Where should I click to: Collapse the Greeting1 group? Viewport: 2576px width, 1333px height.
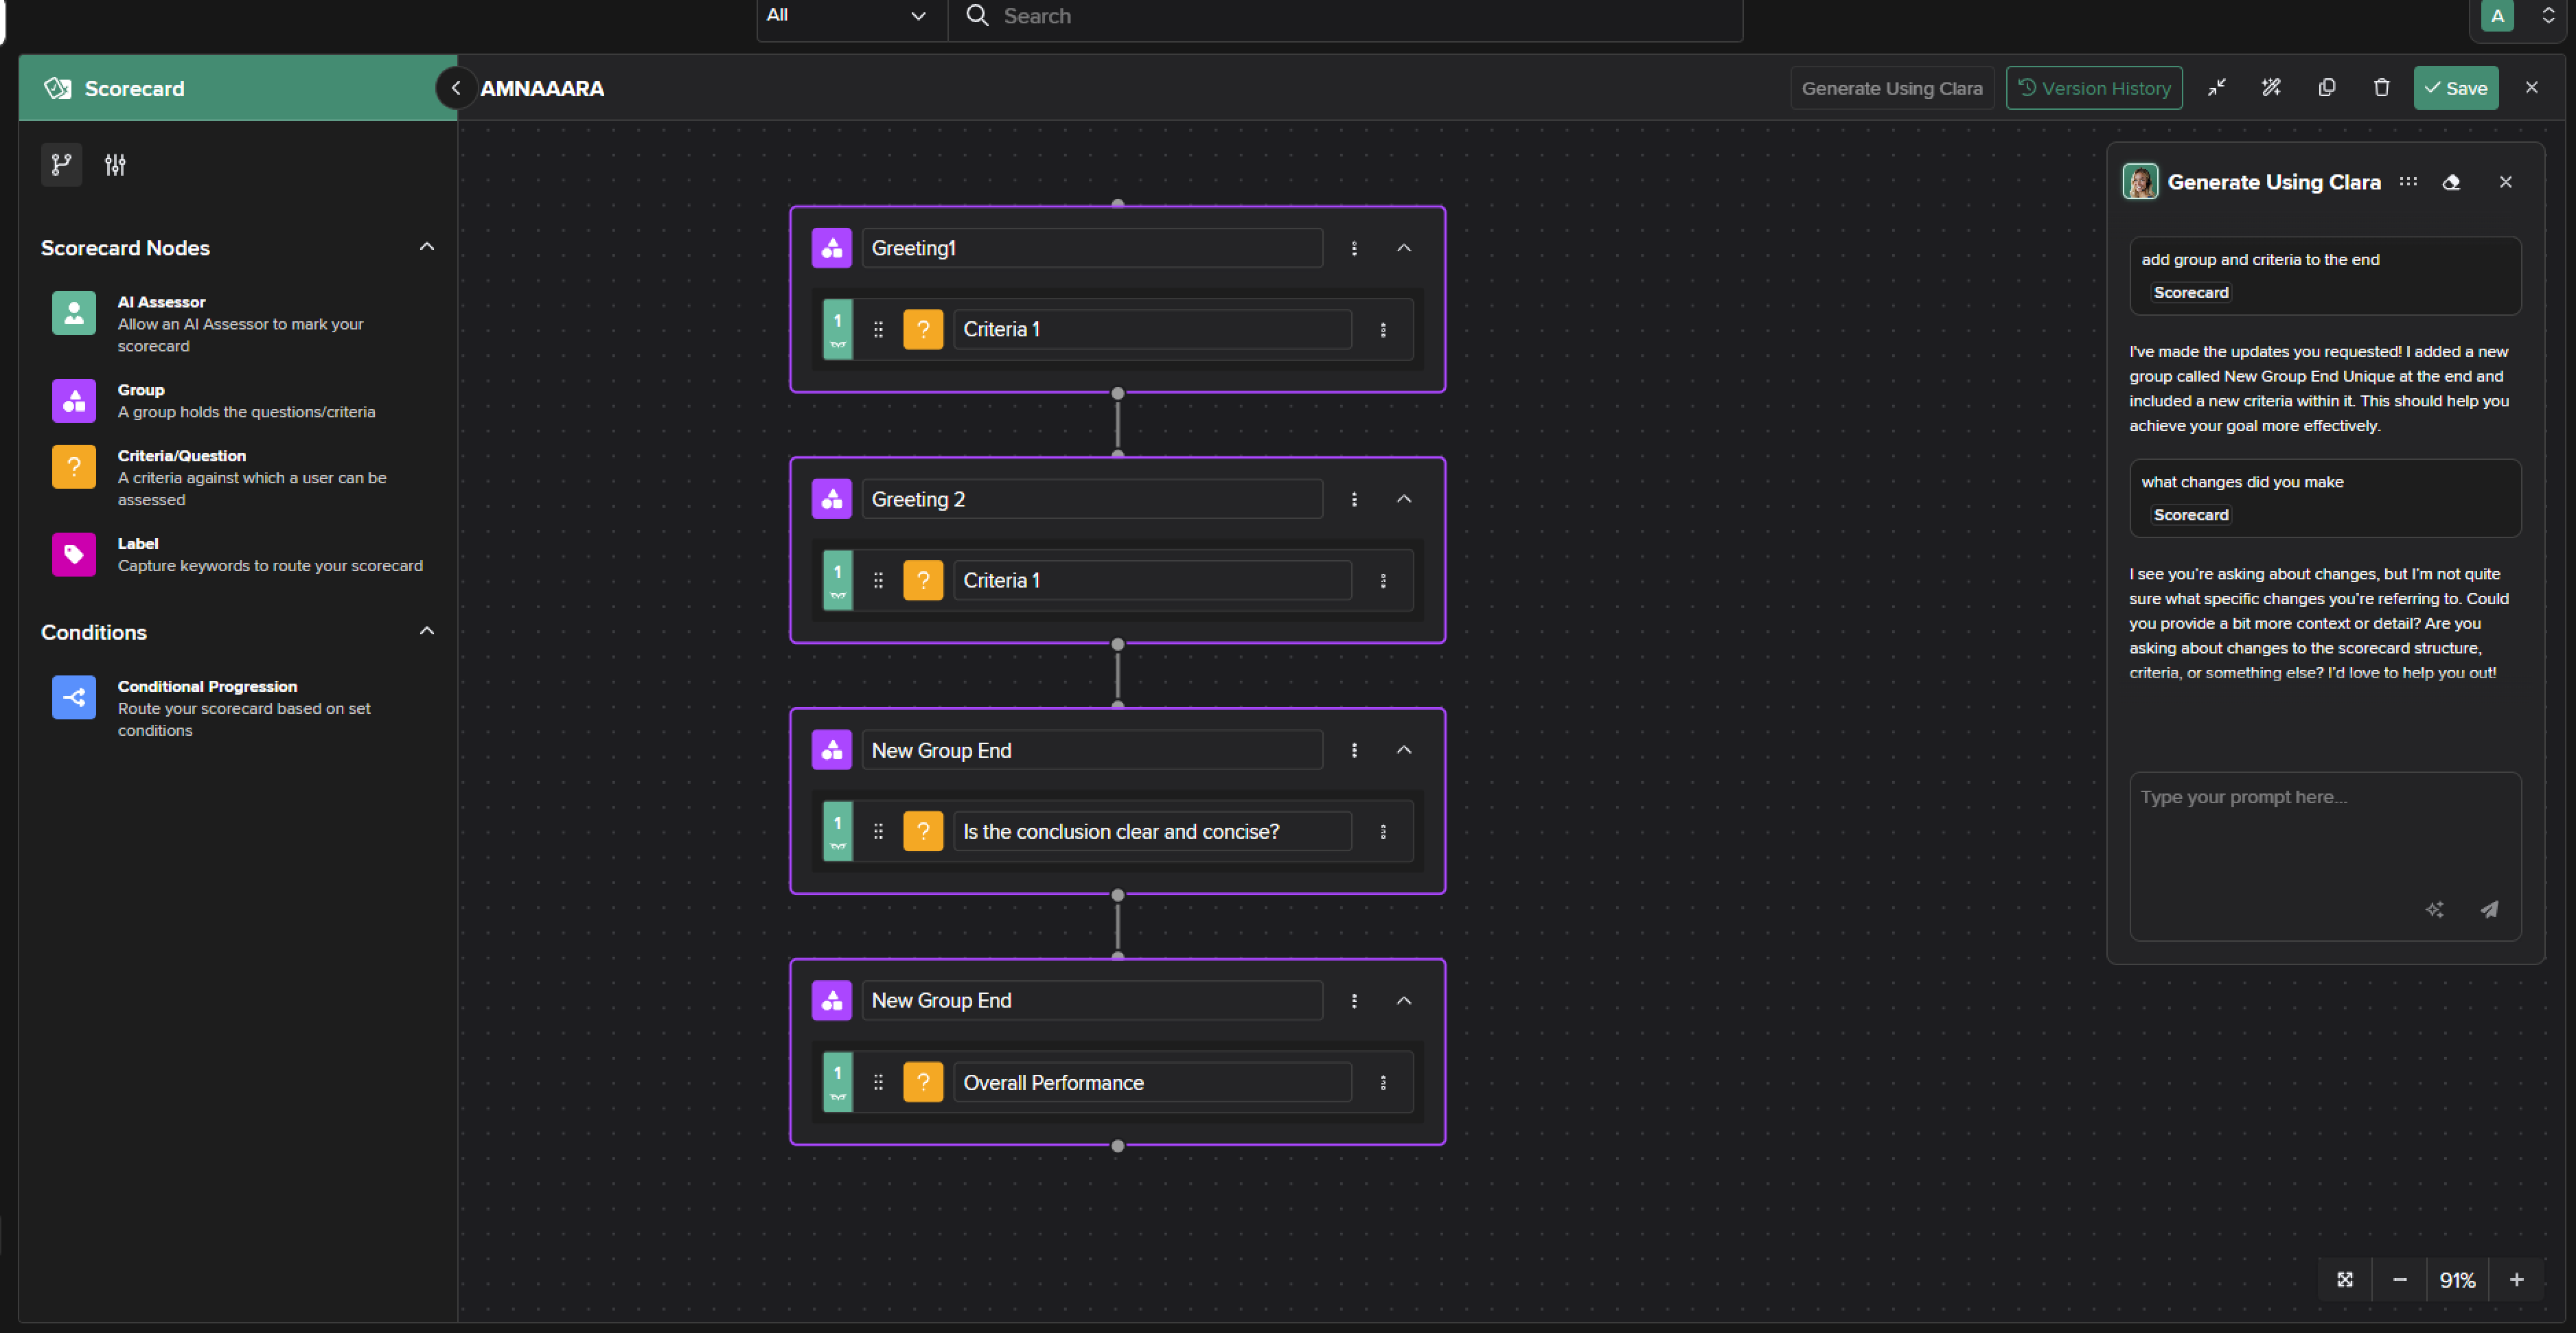click(x=1404, y=248)
